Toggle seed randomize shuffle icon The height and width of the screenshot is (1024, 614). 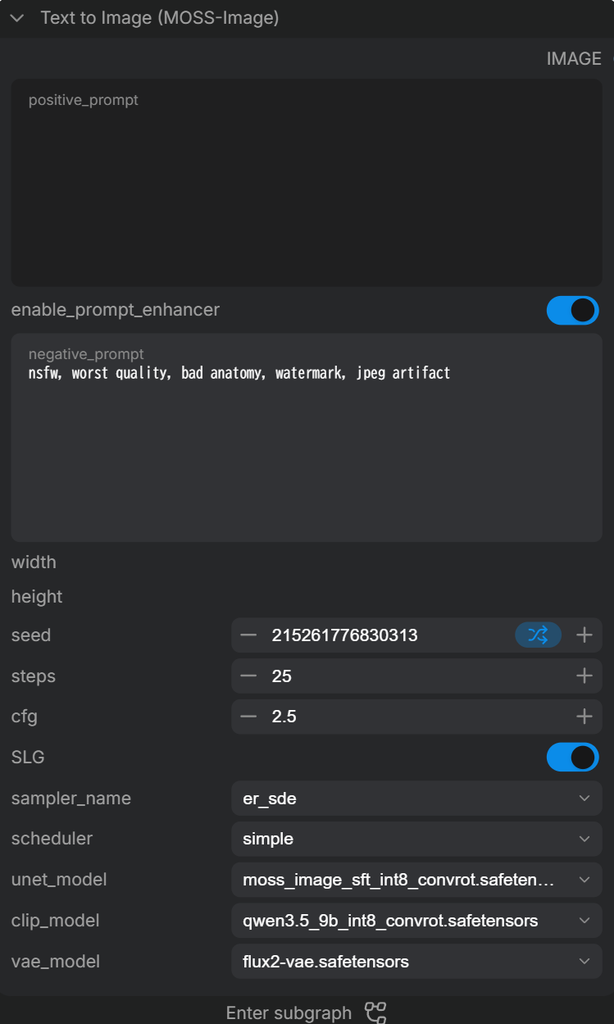point(538,635)
